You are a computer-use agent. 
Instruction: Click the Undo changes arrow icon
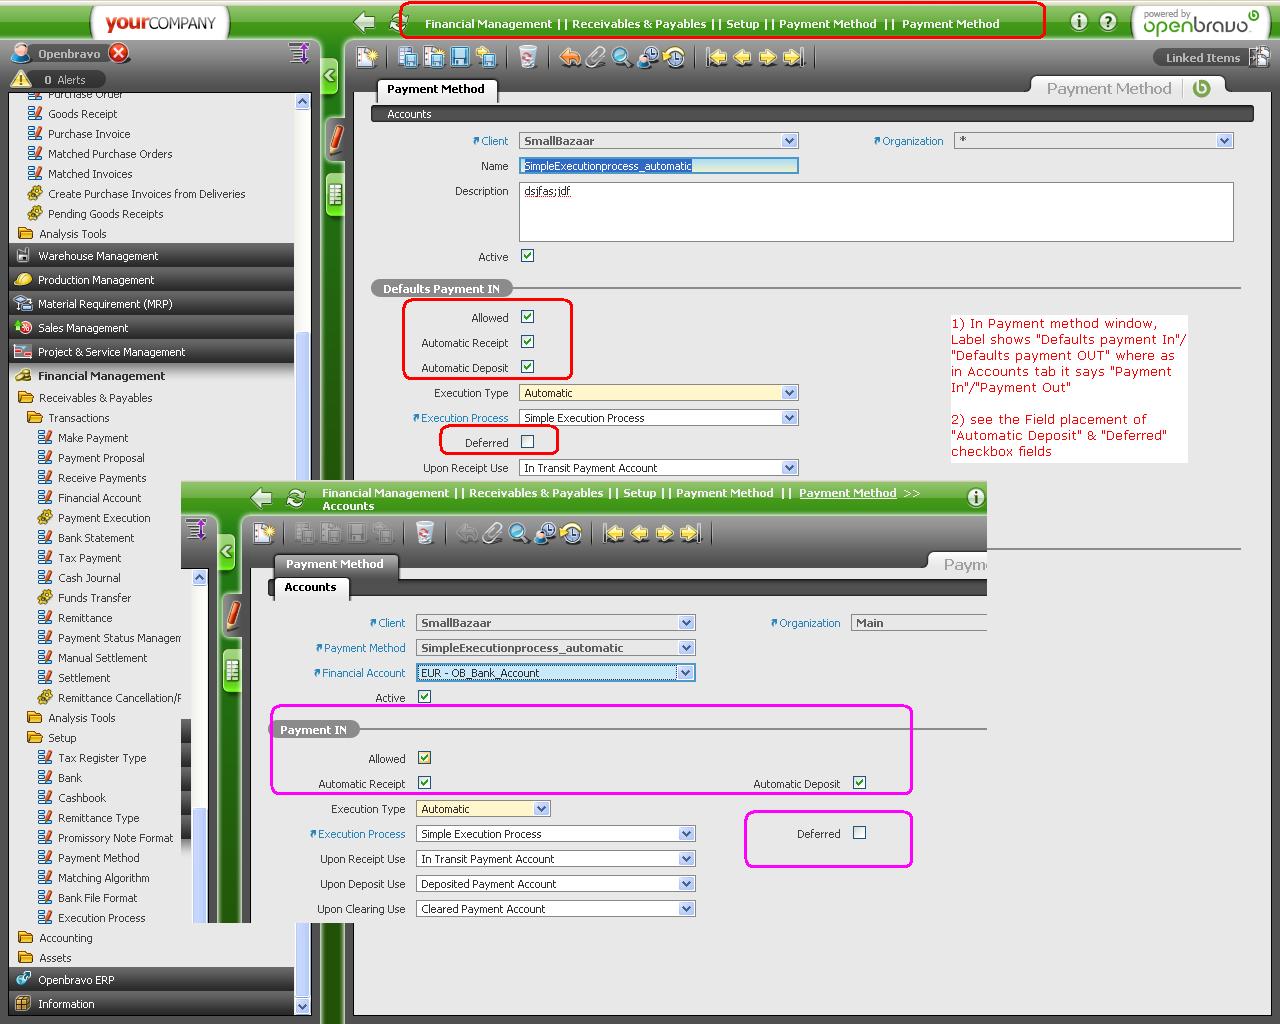coord(569,58)
